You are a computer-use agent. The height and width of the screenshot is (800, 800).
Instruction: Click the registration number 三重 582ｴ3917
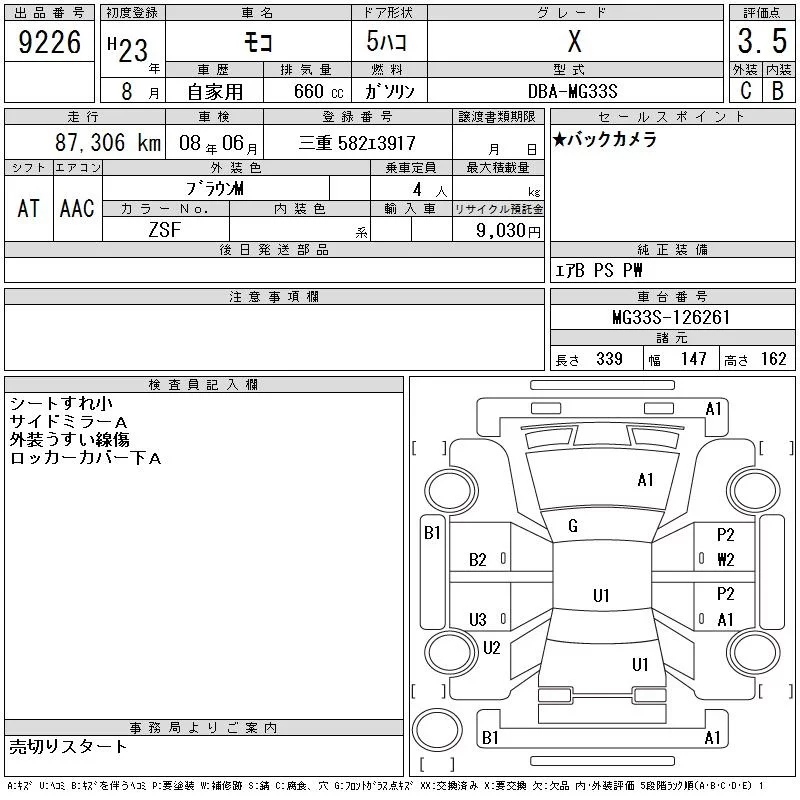pos(357,144)
